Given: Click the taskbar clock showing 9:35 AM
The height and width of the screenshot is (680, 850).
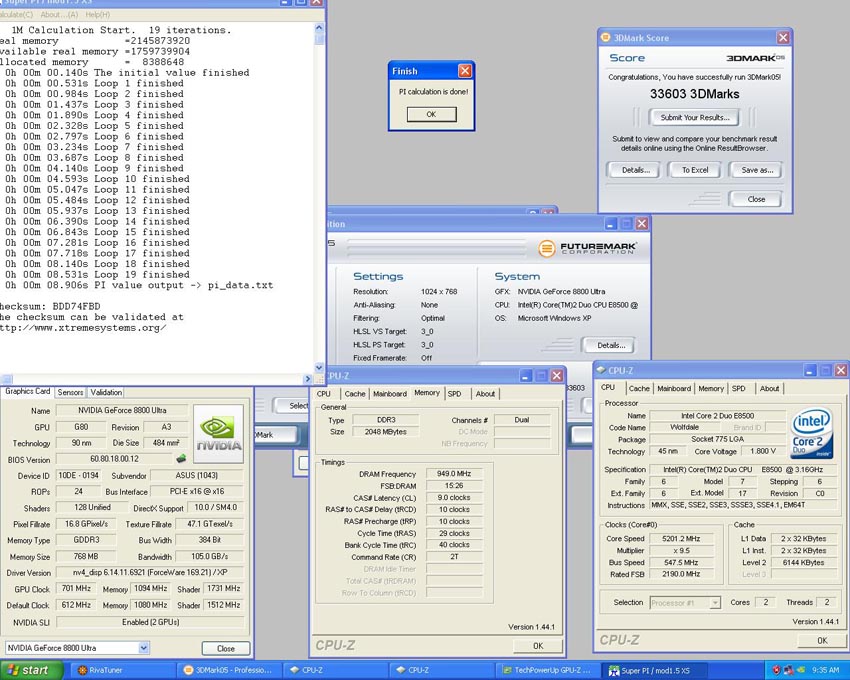Looking at the screenshot, I should (x=826, y=670).
